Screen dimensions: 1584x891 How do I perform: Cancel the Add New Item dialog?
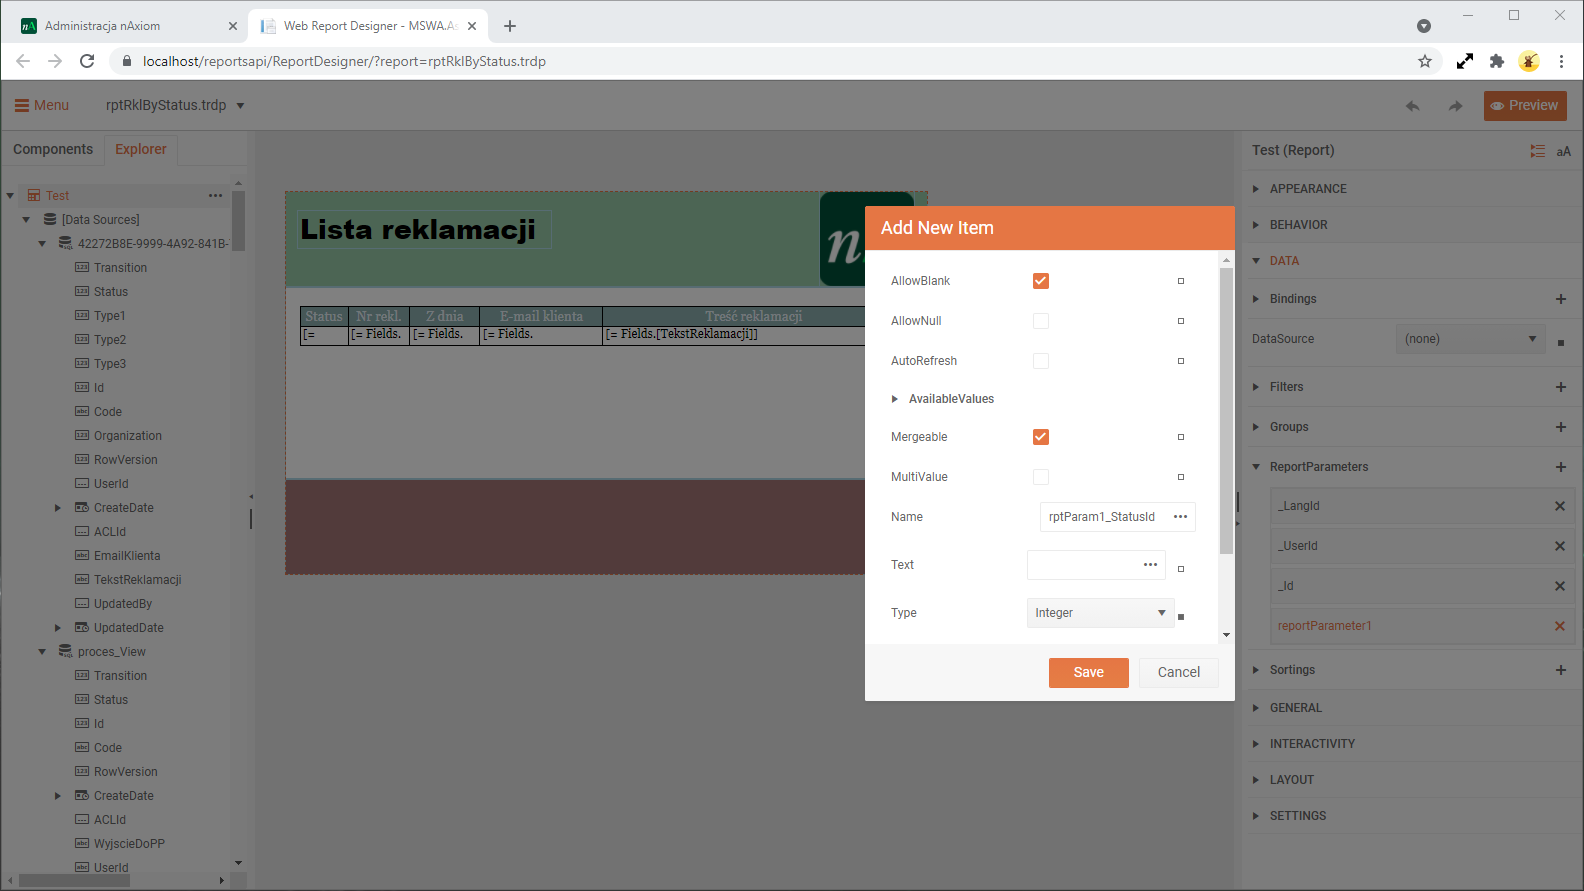(1178, 672)
